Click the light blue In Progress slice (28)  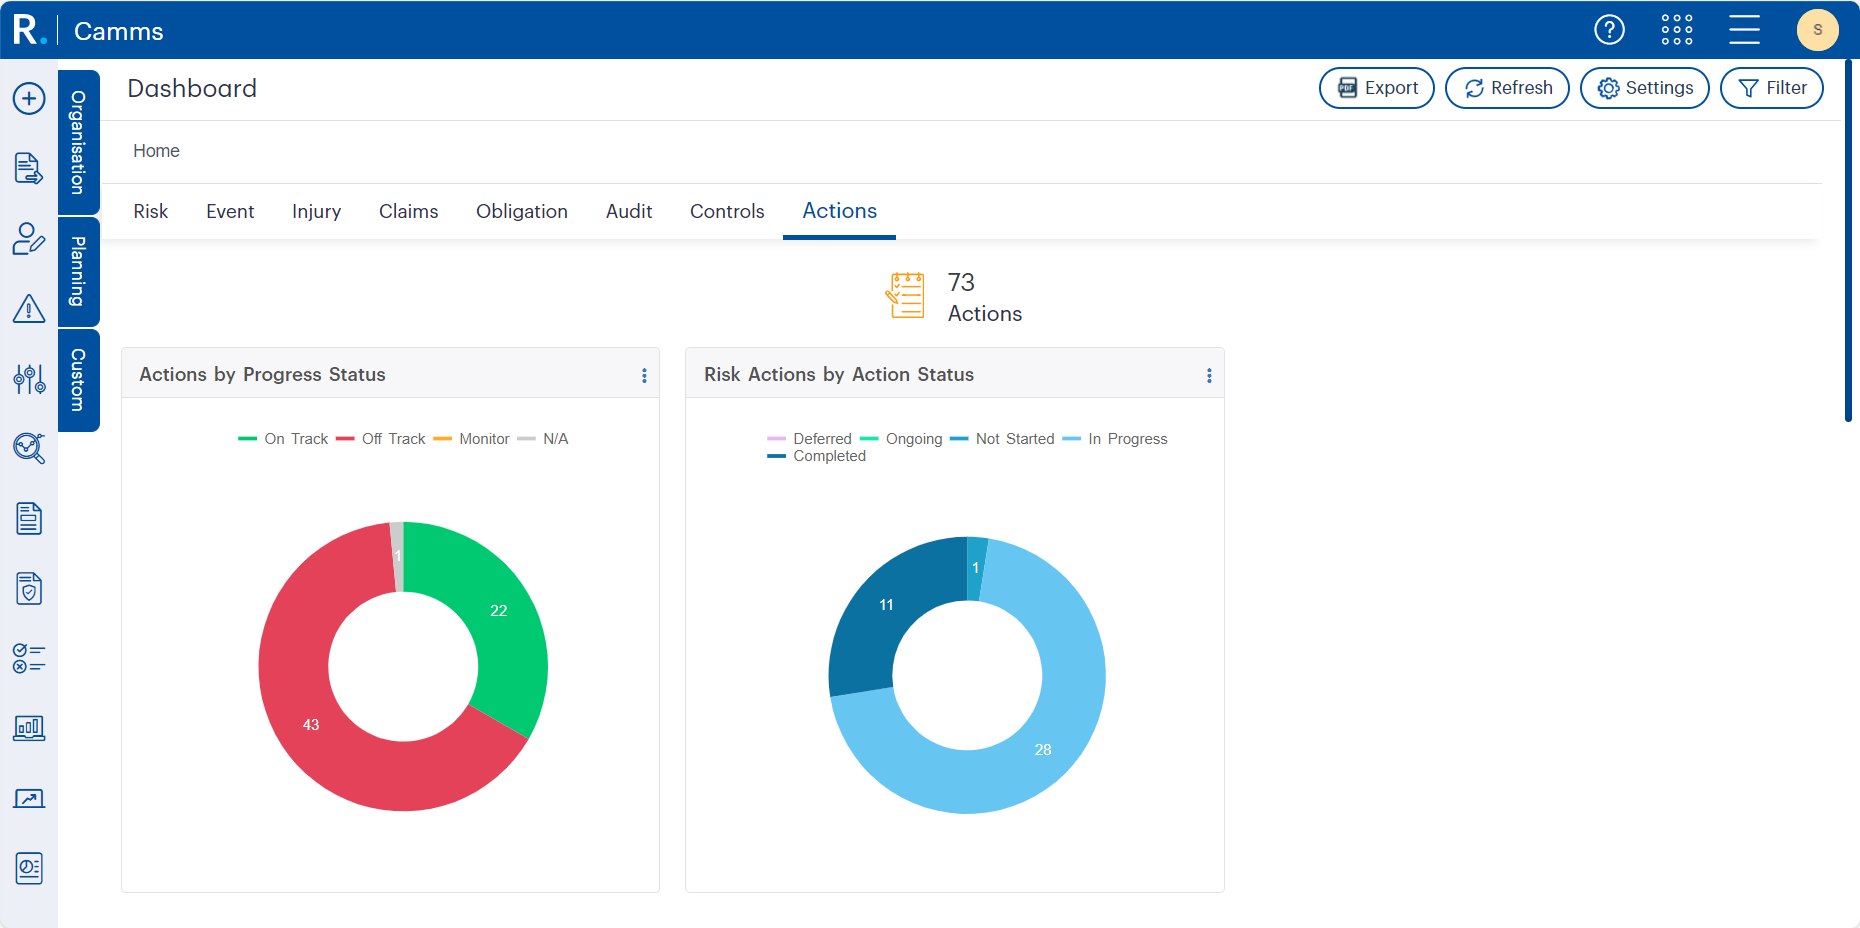pos(1043,749)
